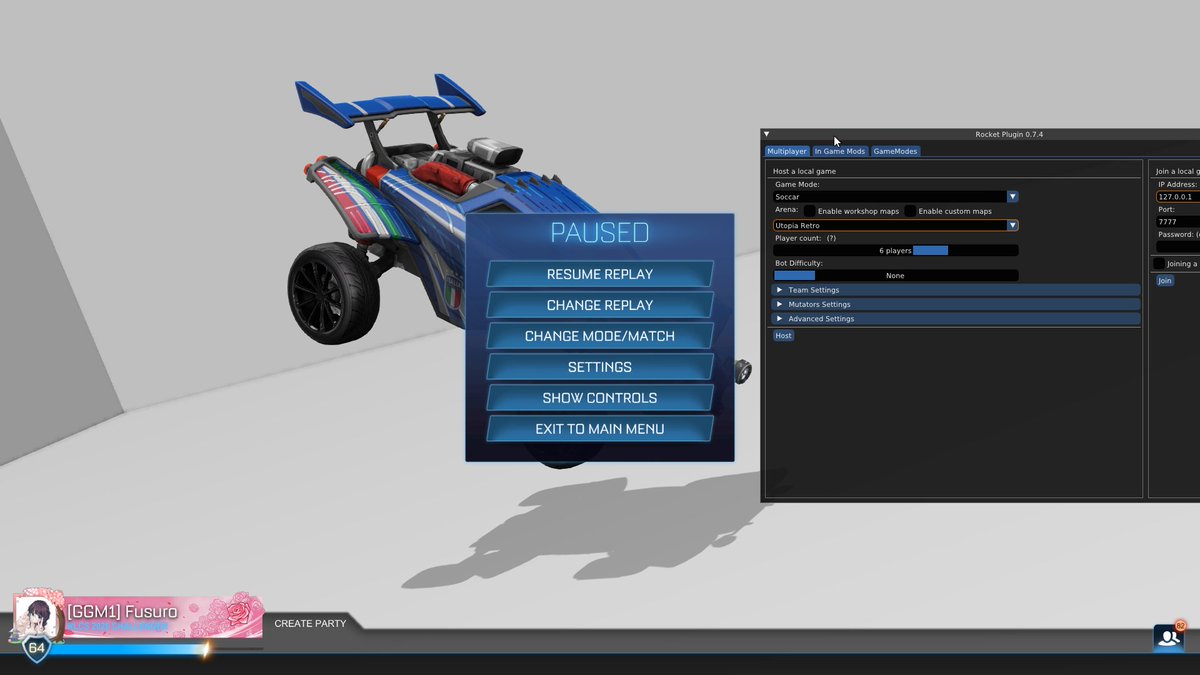The width and height of the screenshot is (1200, 675).
Task: Click the Host button
Action: 784,336
